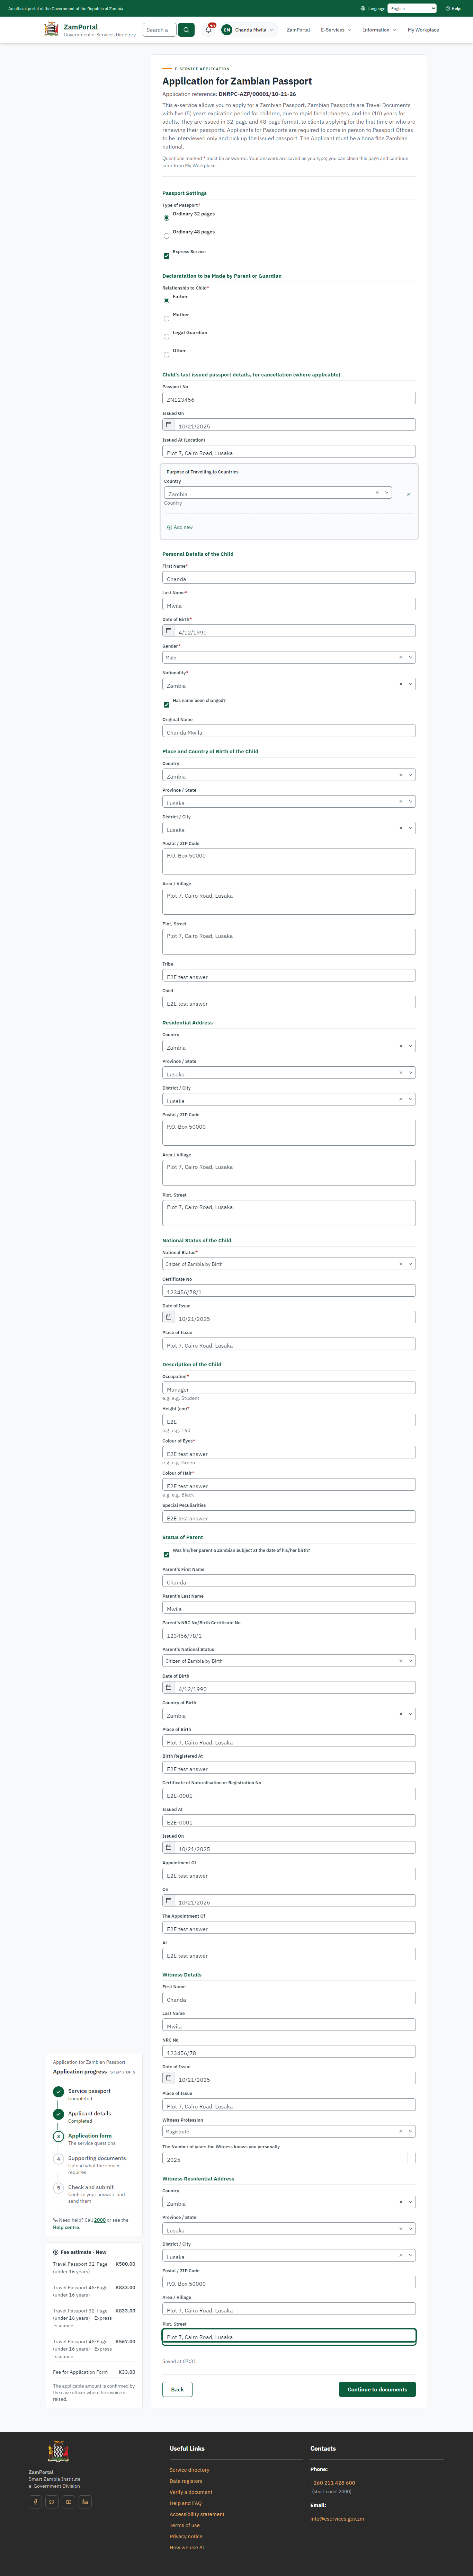Click Add new travel country
The height and width of the screenshot is (2576, 473).
point(180,527)
